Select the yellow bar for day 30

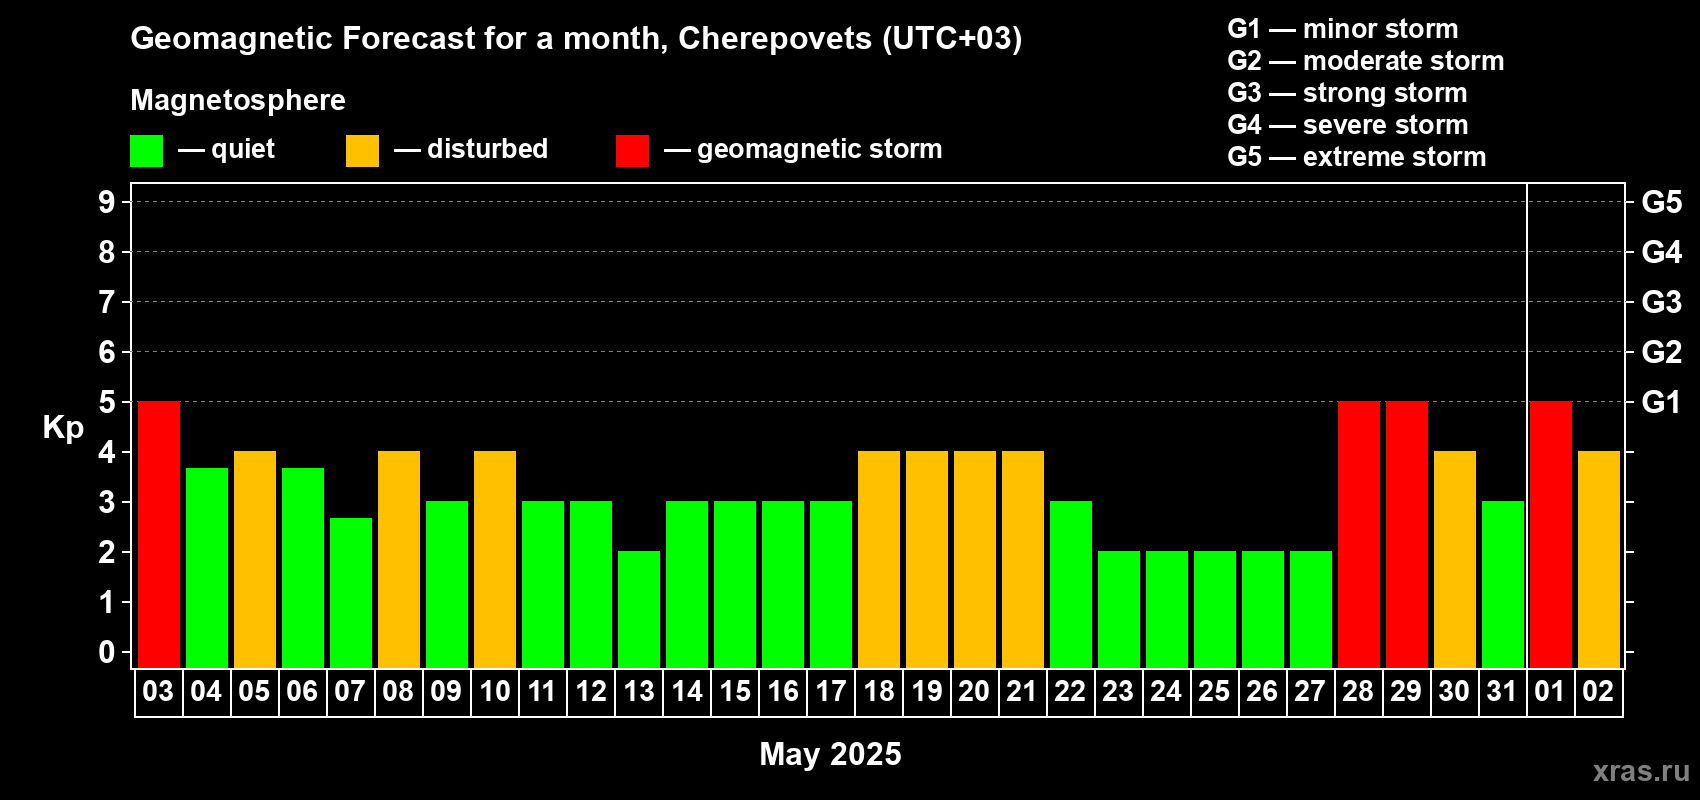point(1455,560)
